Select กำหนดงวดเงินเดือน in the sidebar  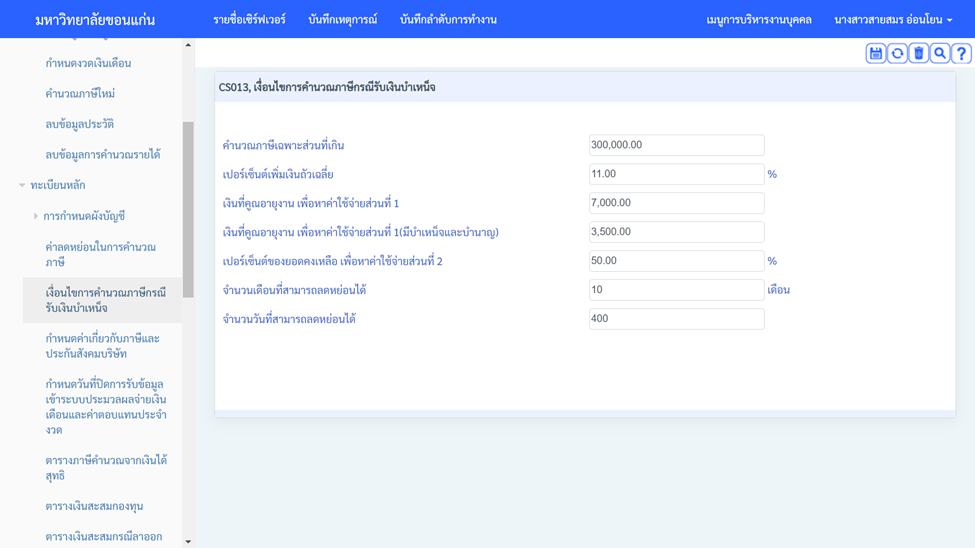coord(88,63)
